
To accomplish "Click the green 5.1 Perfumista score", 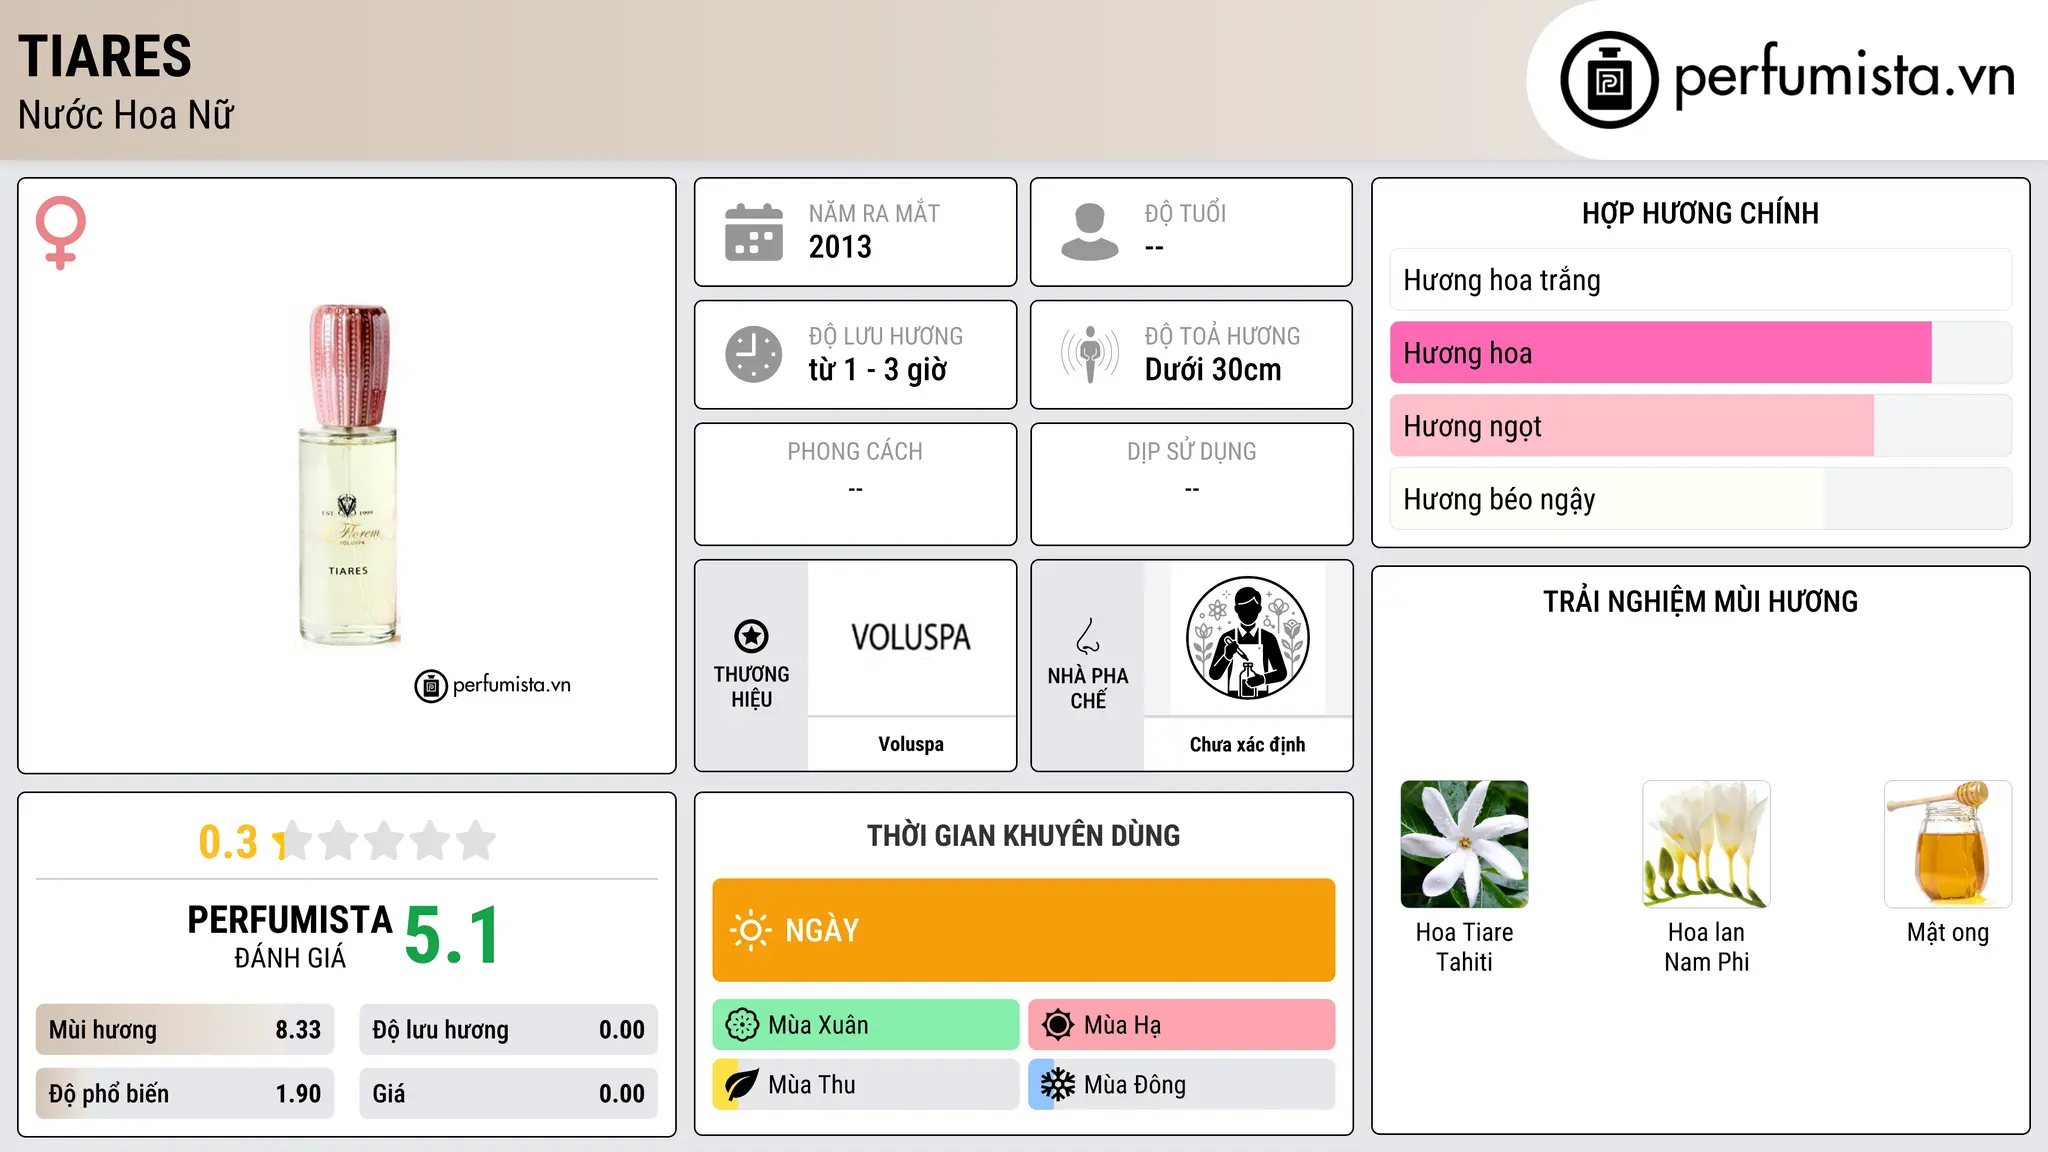I will [452, 935].
